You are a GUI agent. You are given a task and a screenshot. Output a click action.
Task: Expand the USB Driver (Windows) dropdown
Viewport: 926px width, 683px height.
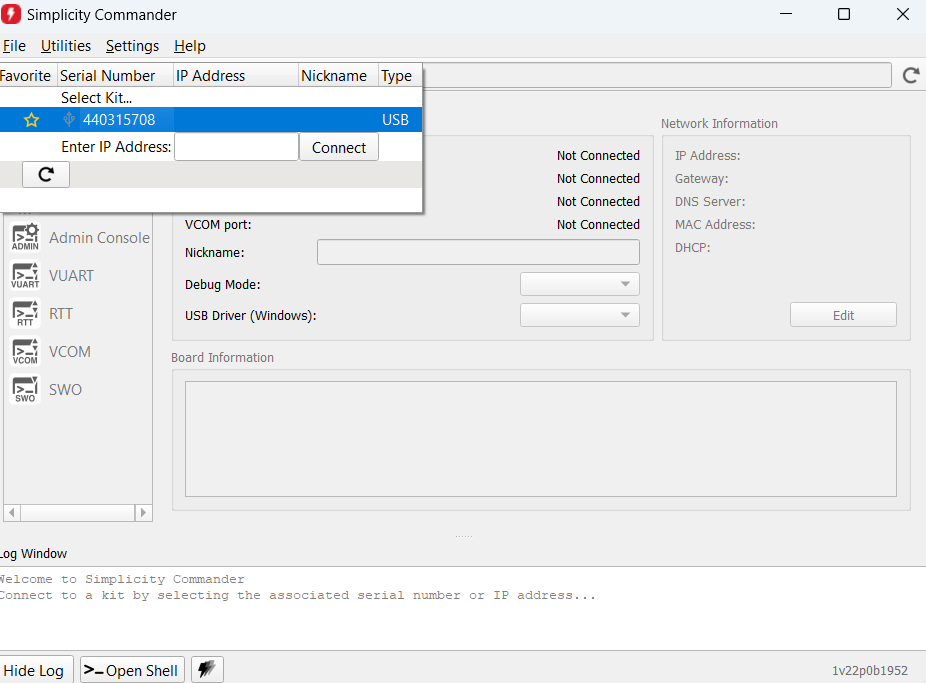pos(579,315)
